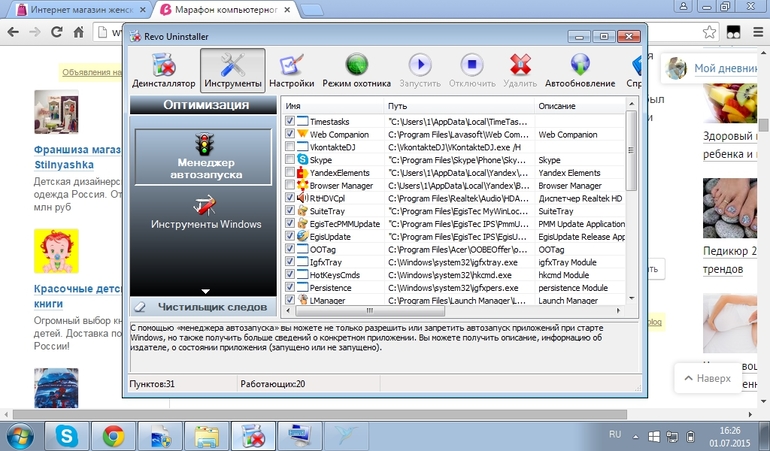Uncheck the HotKeysCmds checkbox
Image resolution: width=770 pixels, height=451 pixels.
[290, 274]
